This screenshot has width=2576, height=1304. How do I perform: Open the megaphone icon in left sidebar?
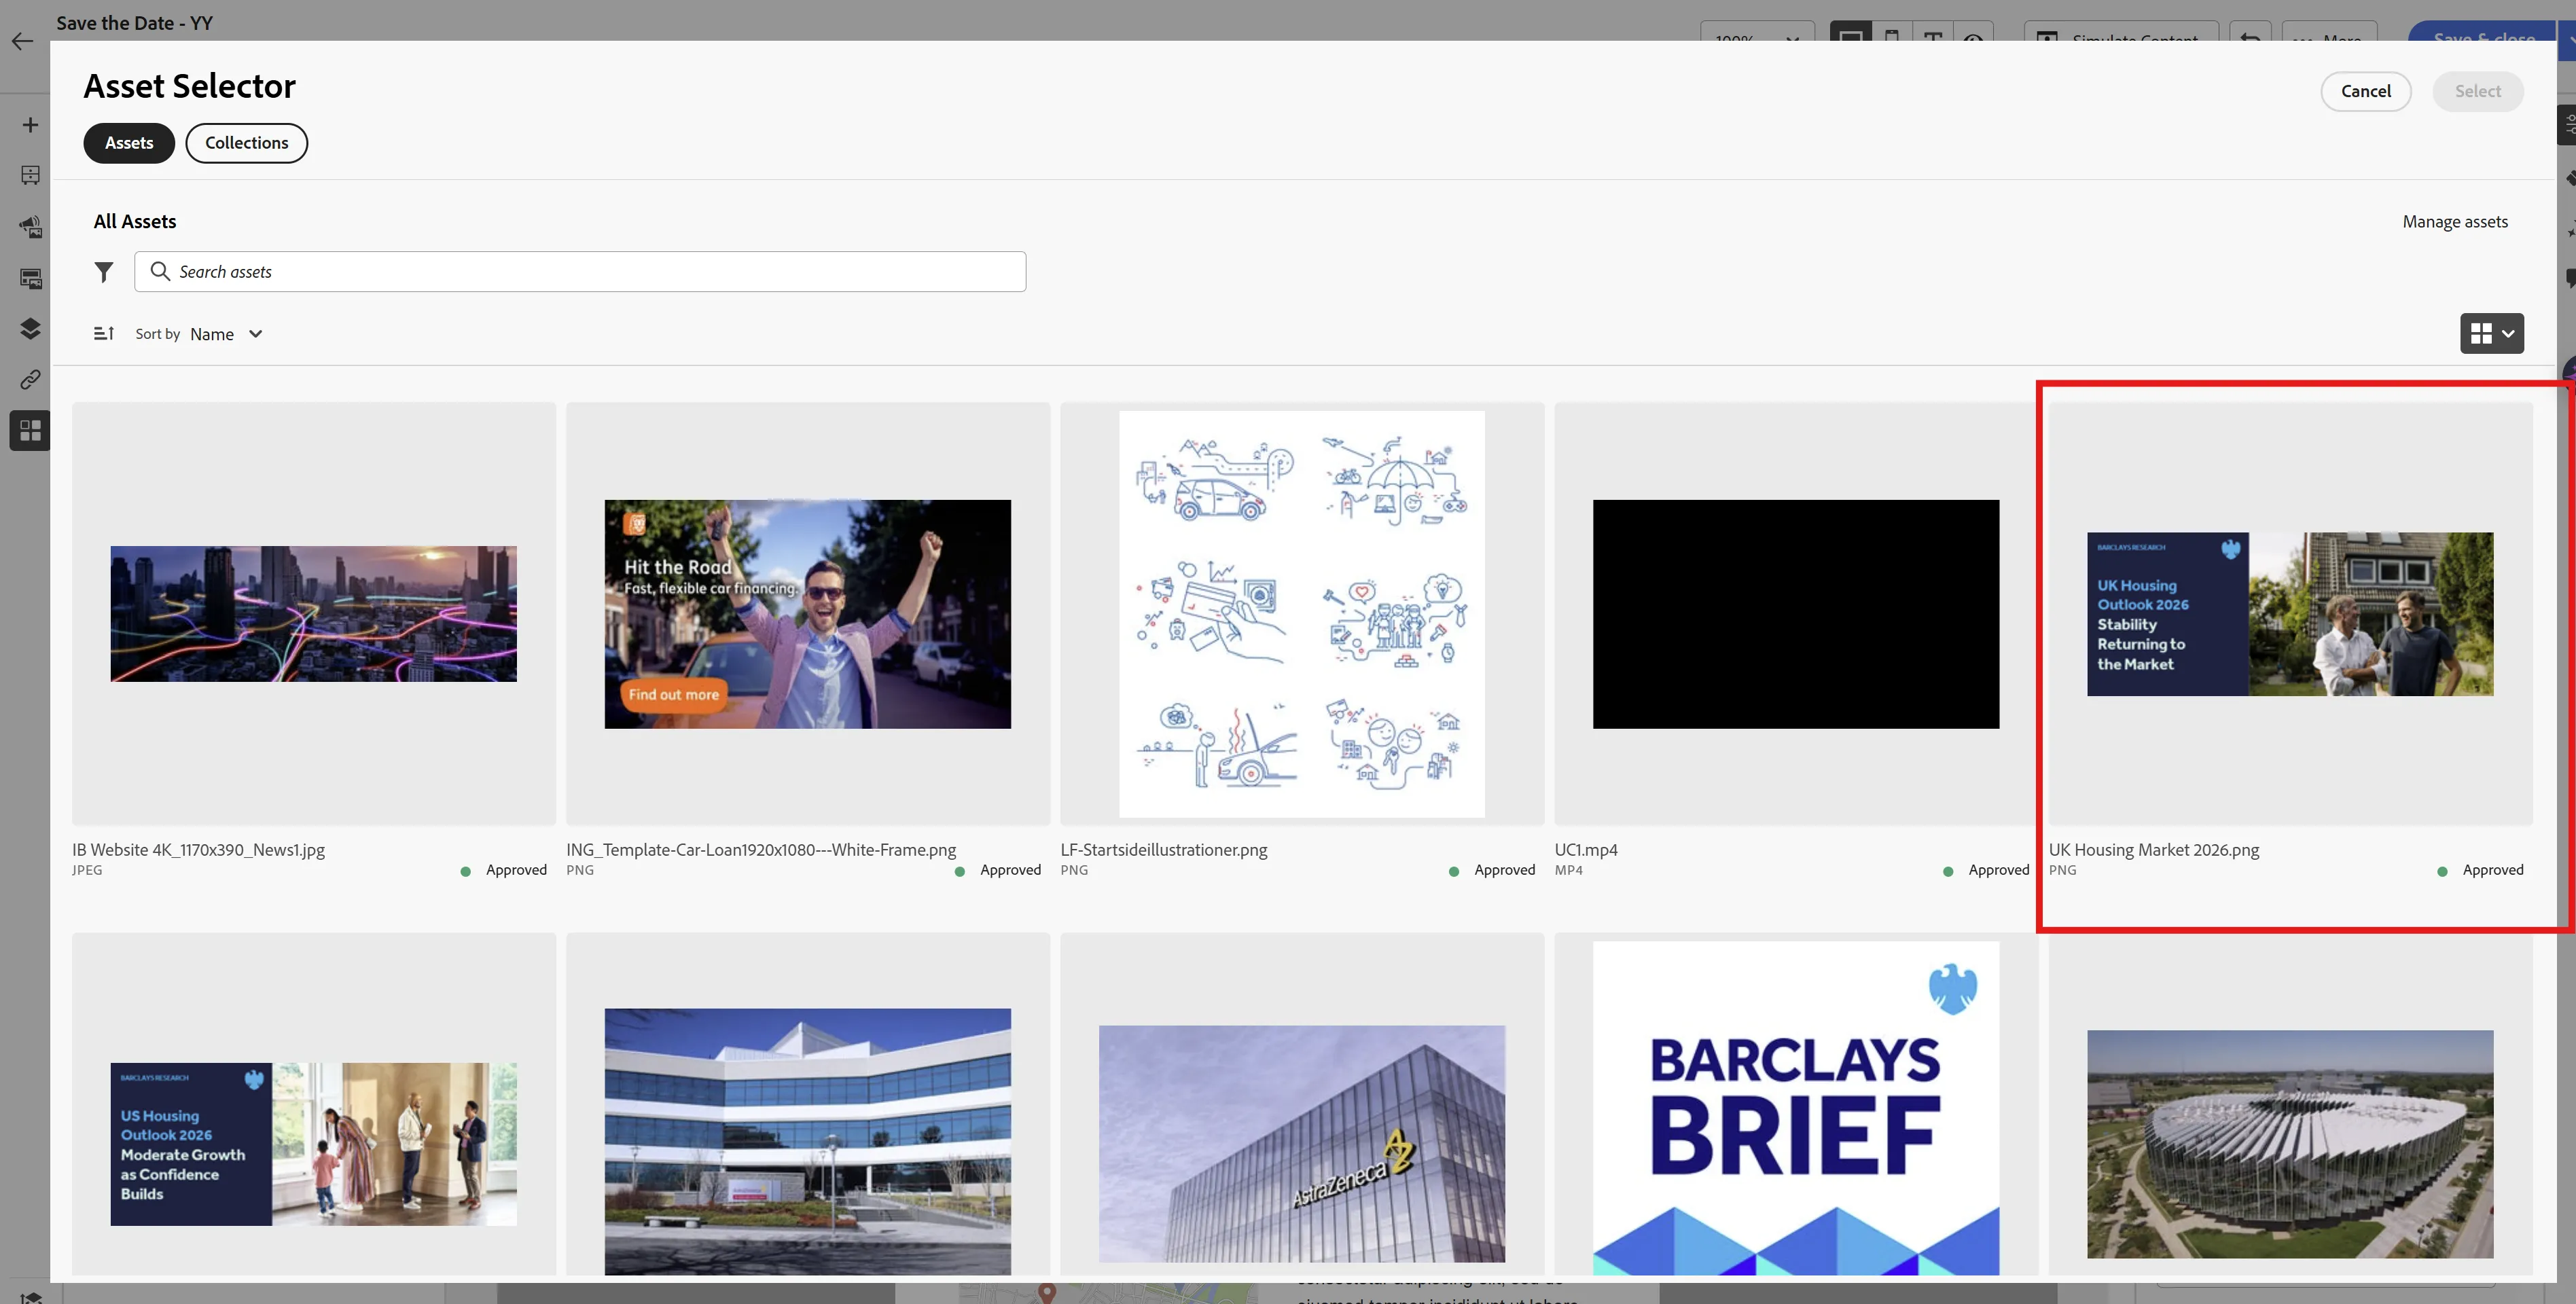[x=30, y=227]
